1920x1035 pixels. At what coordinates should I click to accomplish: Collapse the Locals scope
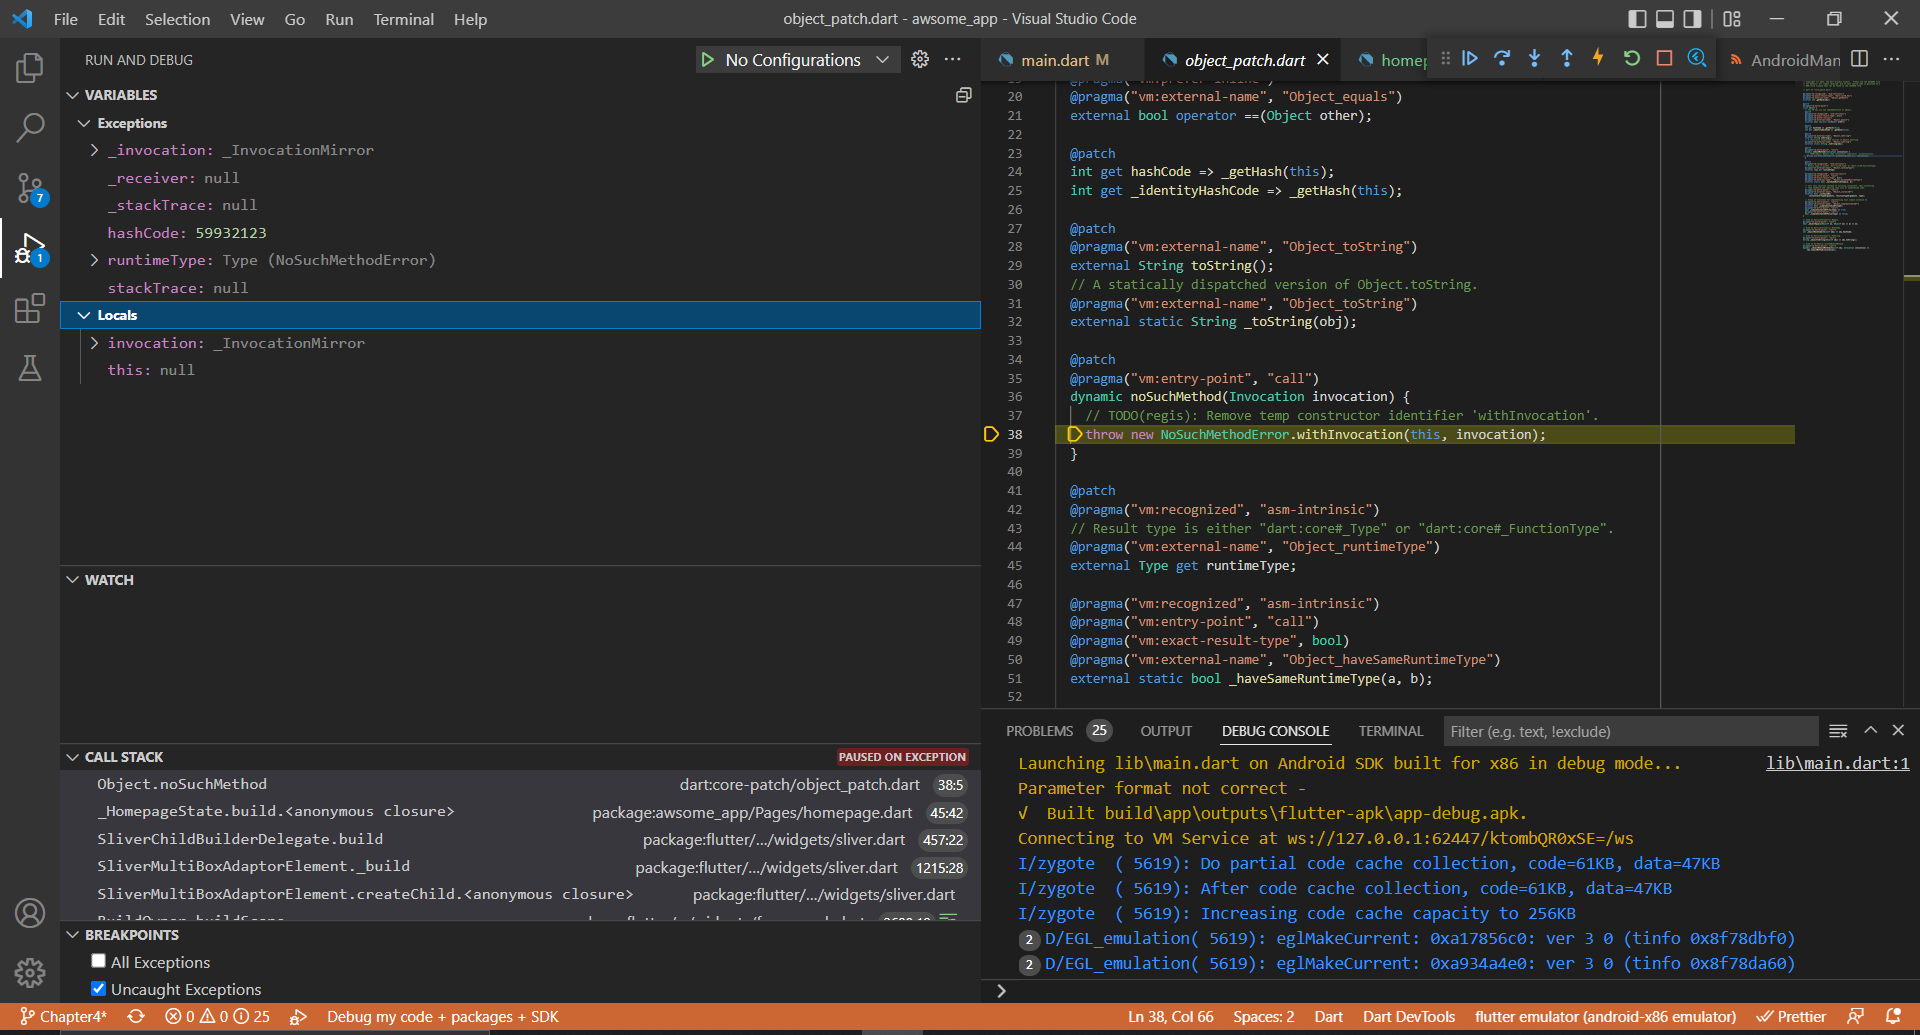[x=84, y=315]
